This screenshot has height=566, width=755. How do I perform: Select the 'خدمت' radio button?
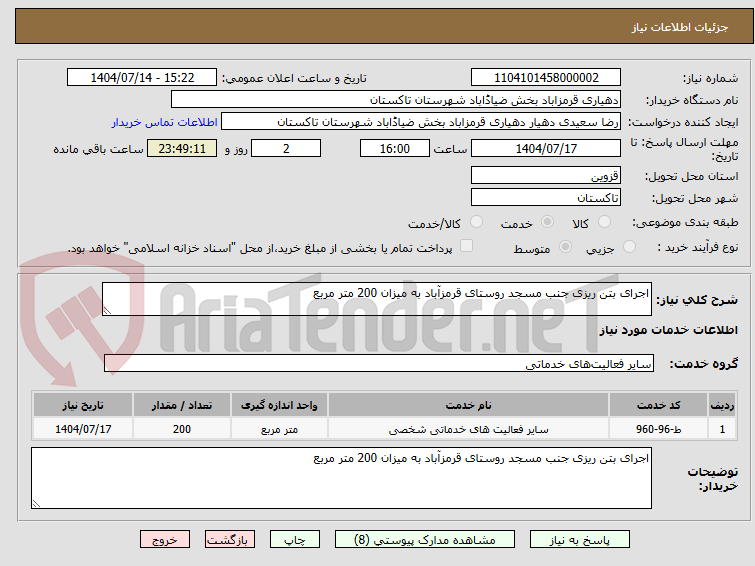tap(547, 222)
